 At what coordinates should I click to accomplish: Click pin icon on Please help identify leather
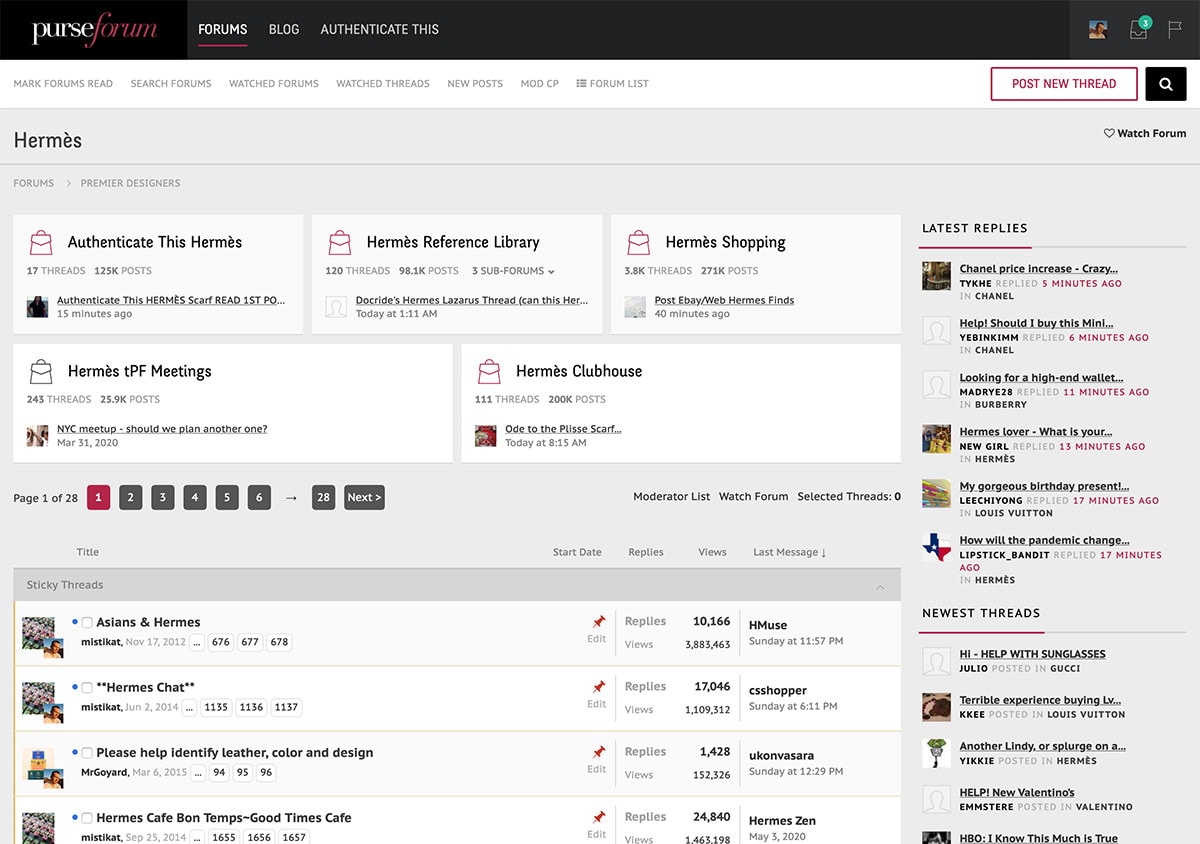coord(599,752)
